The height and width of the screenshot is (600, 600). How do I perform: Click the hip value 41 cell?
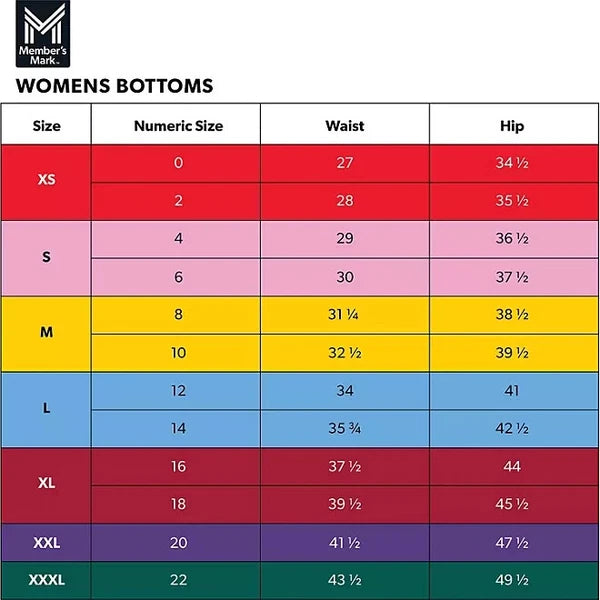(512, 390)
